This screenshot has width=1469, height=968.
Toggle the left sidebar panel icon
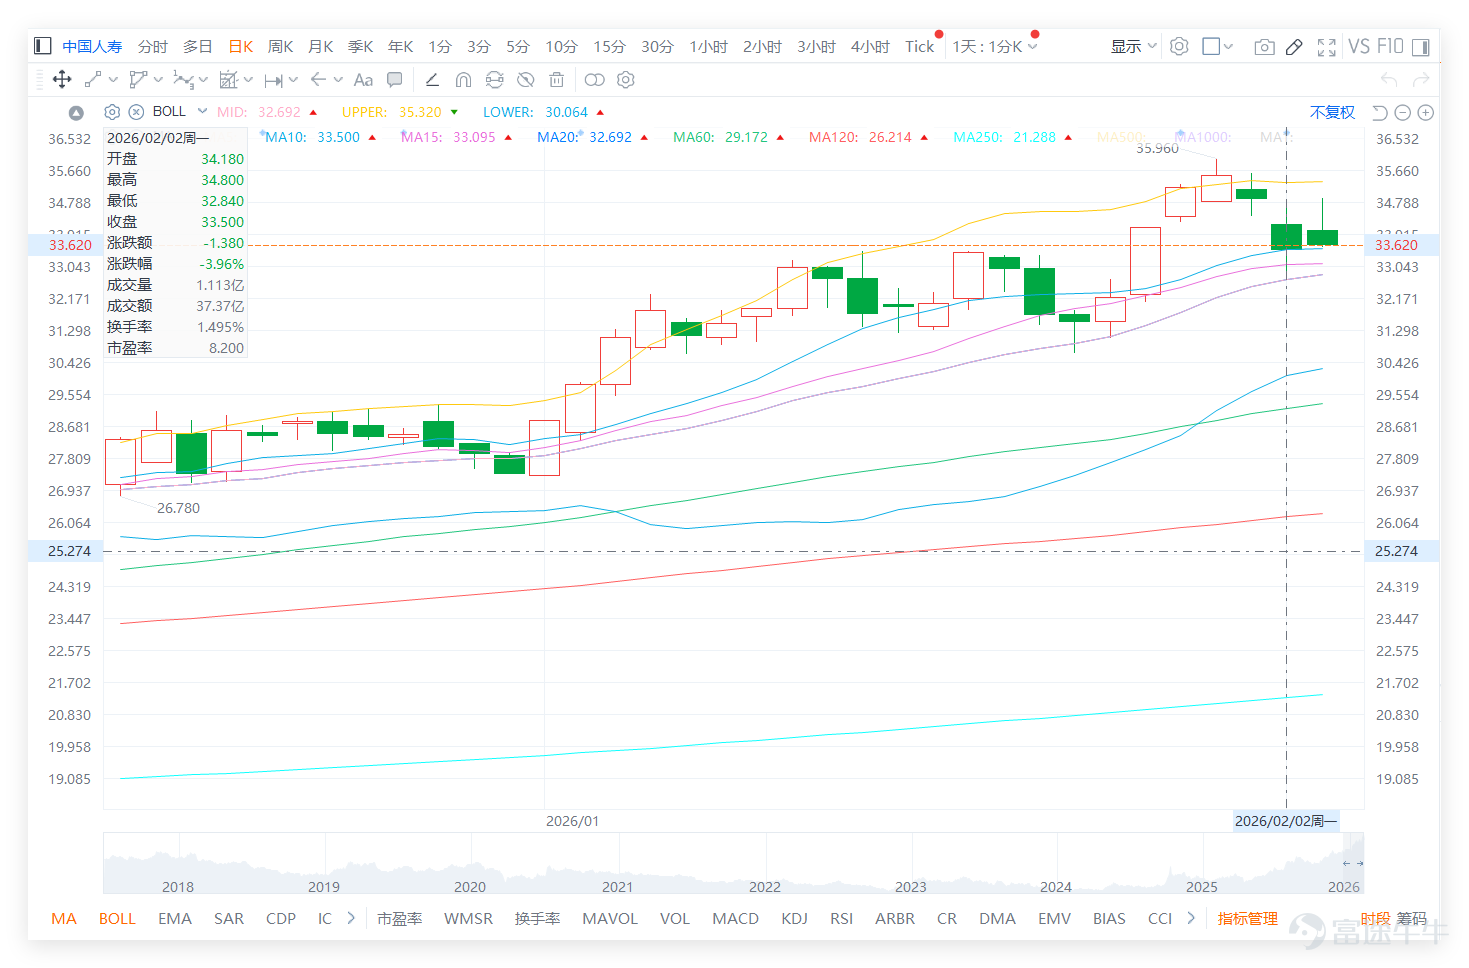click(x=42, y=46)
